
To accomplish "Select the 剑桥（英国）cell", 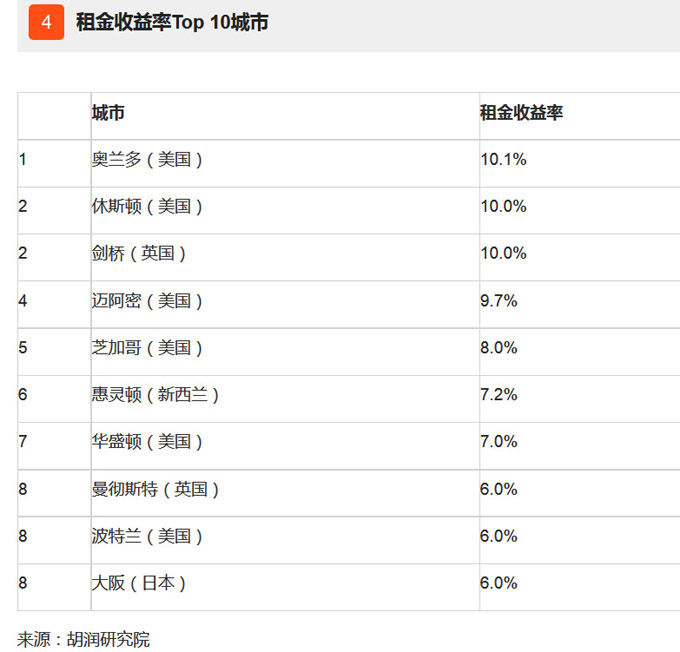I will (x=139, y=253).
